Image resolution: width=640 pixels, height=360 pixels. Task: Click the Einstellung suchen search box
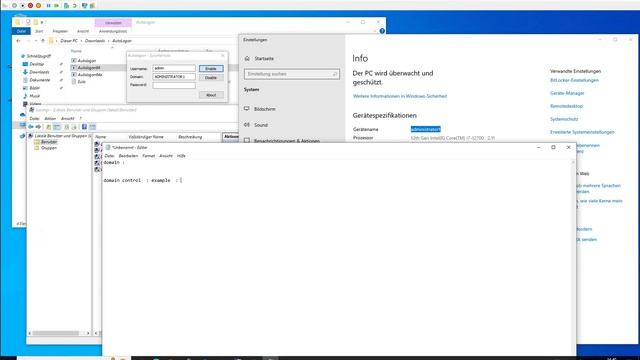click(x=292, y=74)
